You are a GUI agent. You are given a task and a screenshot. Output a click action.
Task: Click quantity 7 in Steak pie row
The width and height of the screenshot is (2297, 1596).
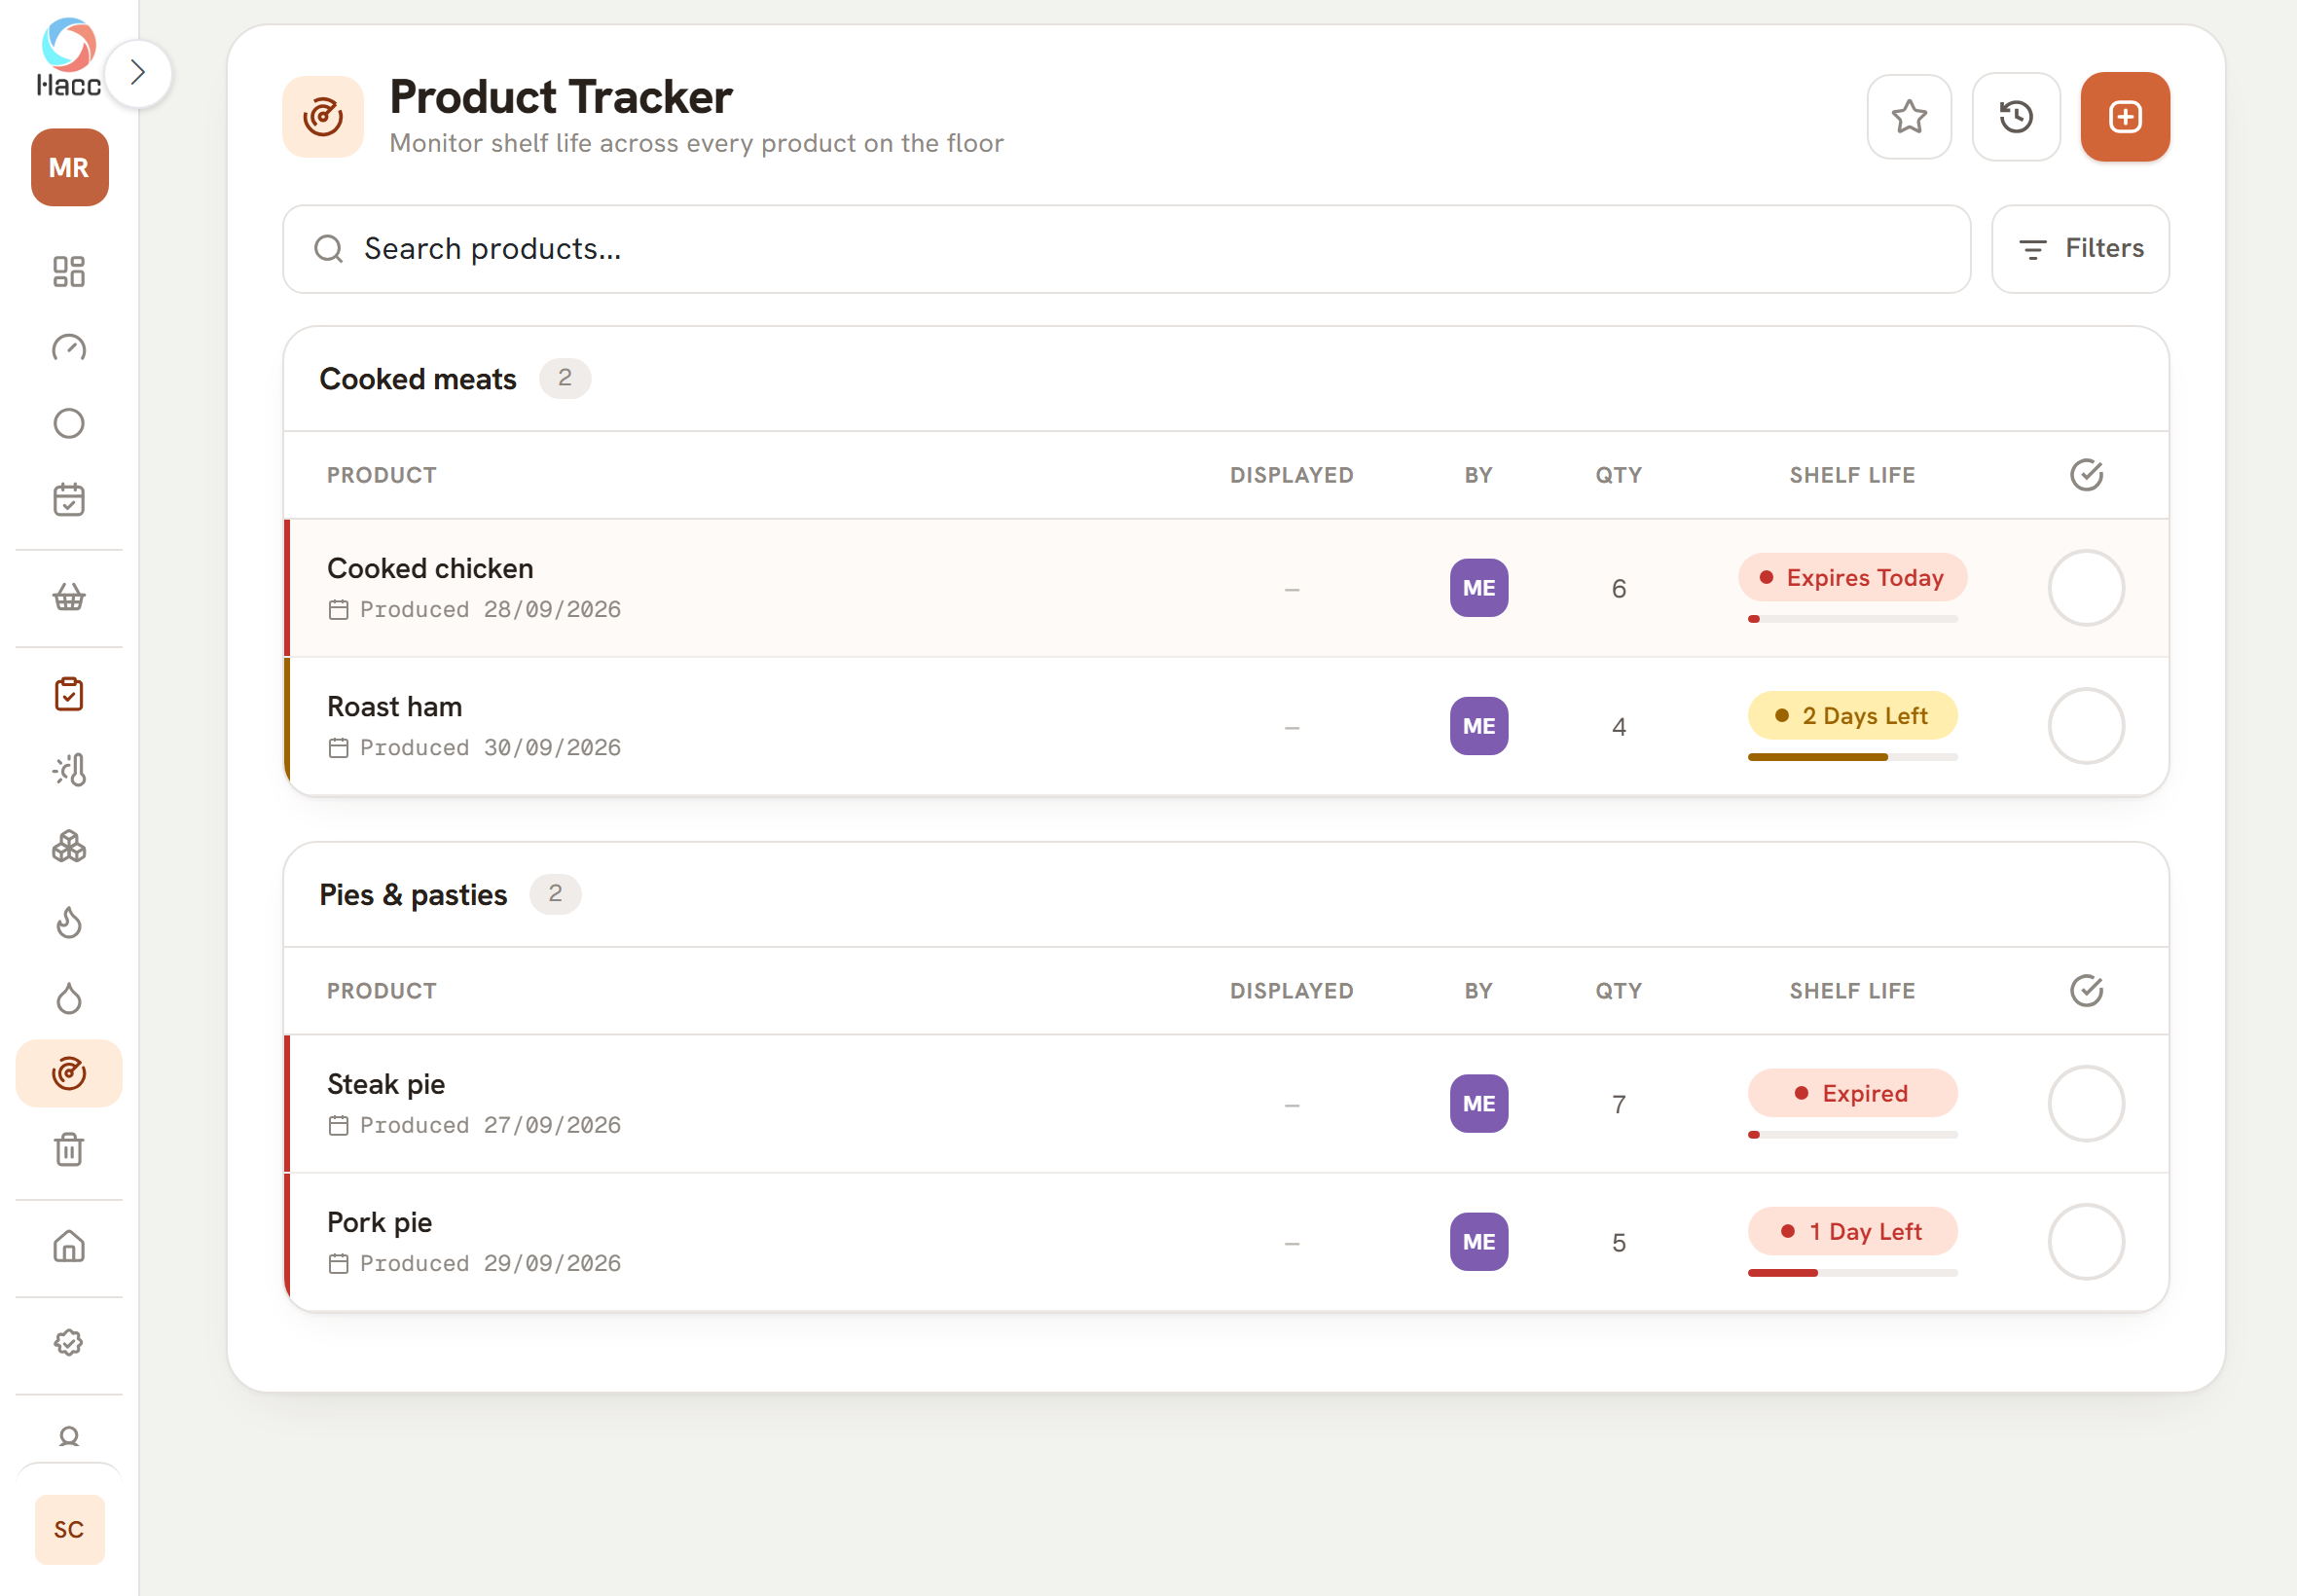click(x=1618, y=1104)
